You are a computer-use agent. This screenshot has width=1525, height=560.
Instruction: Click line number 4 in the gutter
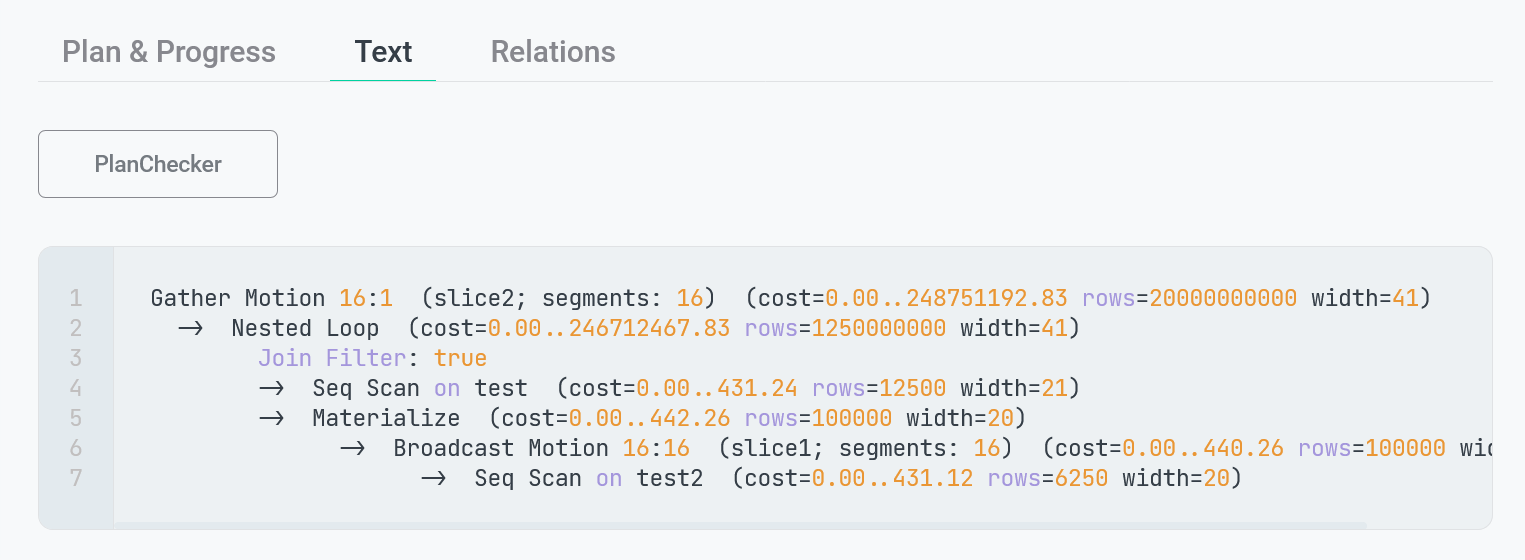[76, 388]
